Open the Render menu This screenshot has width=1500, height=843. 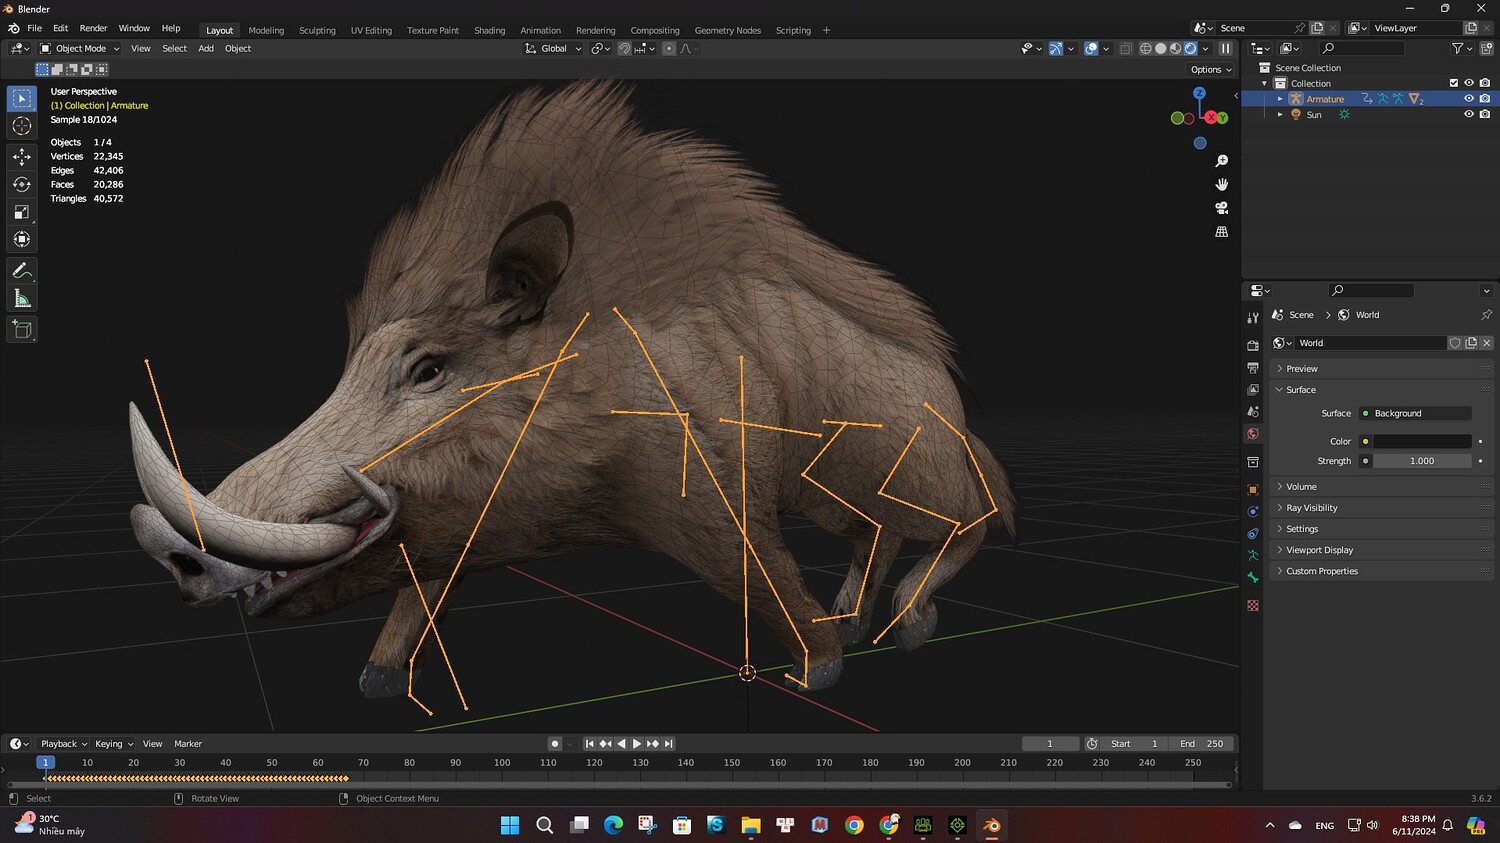pyautogui.click(x=93, y=28)
